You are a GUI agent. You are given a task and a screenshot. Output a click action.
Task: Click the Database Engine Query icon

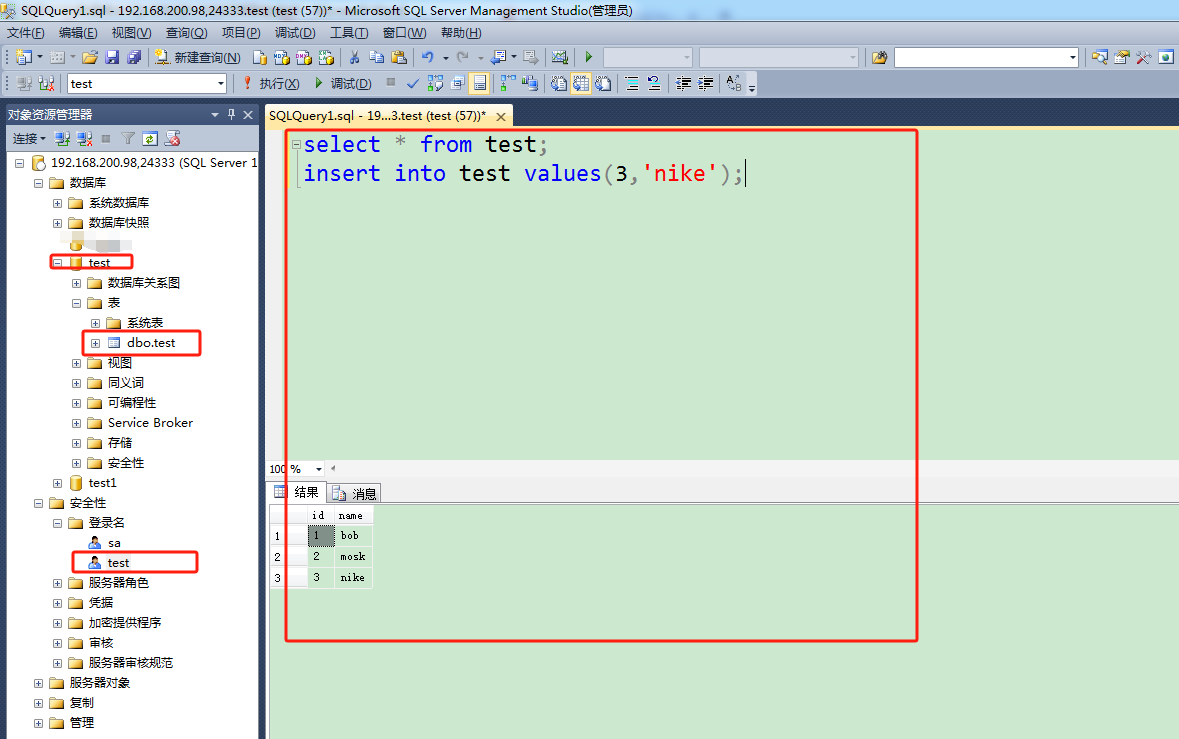[259, 57]
